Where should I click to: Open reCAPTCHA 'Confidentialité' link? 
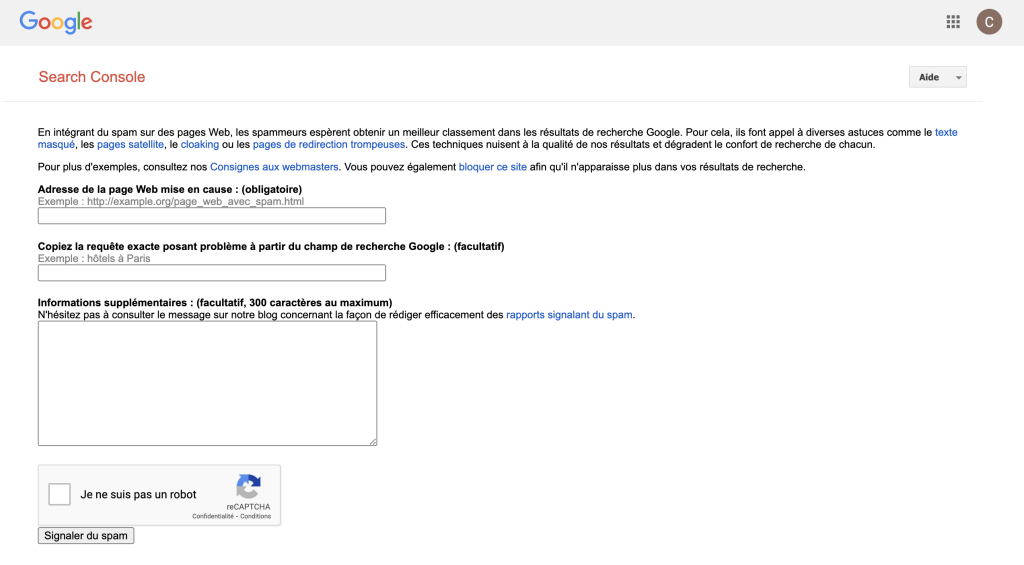point(214,516)
